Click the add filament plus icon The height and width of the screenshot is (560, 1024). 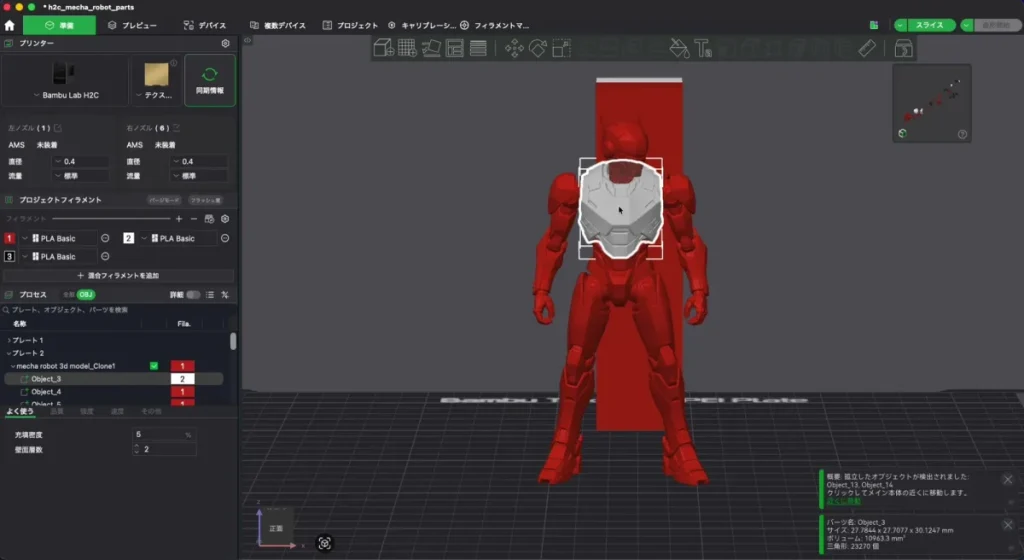point(179,219)
